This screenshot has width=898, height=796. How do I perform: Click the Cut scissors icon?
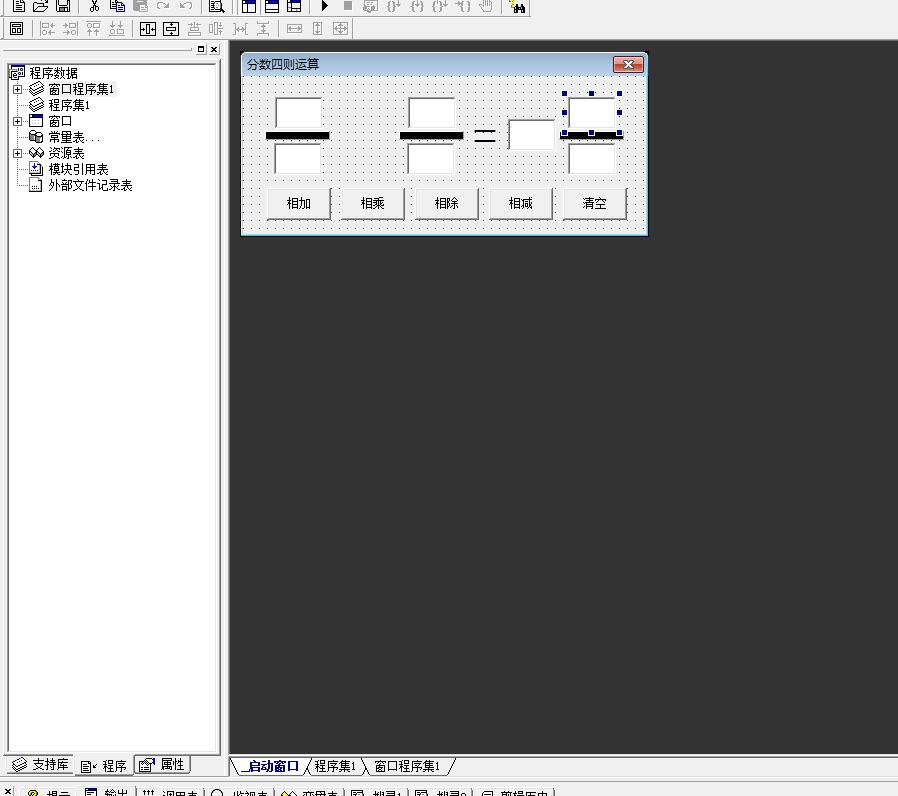click(x=94, y=6)
